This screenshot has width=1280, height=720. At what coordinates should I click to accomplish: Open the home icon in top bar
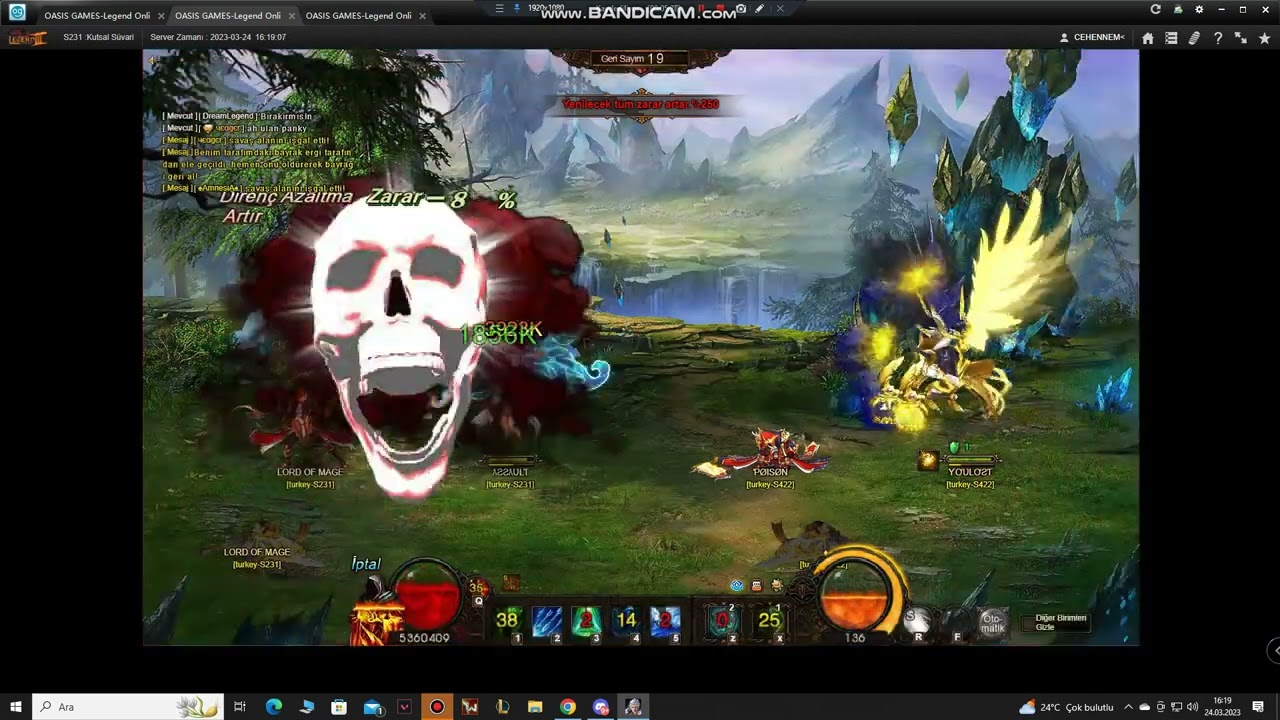pyautogui.click(x=1148, y=38)
